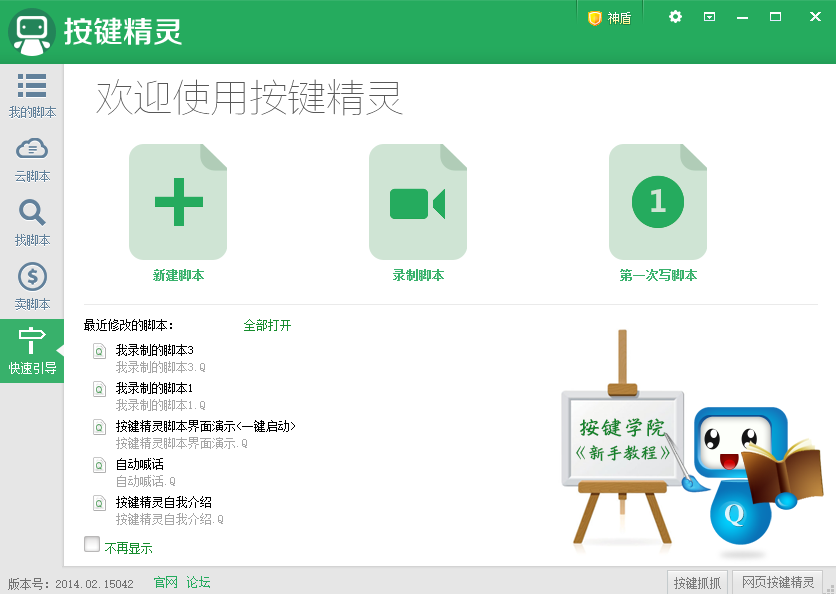The width and height of the screenshot is (836, 594).
Task: Click the 第一次写脚本 label
Action: 658,275
